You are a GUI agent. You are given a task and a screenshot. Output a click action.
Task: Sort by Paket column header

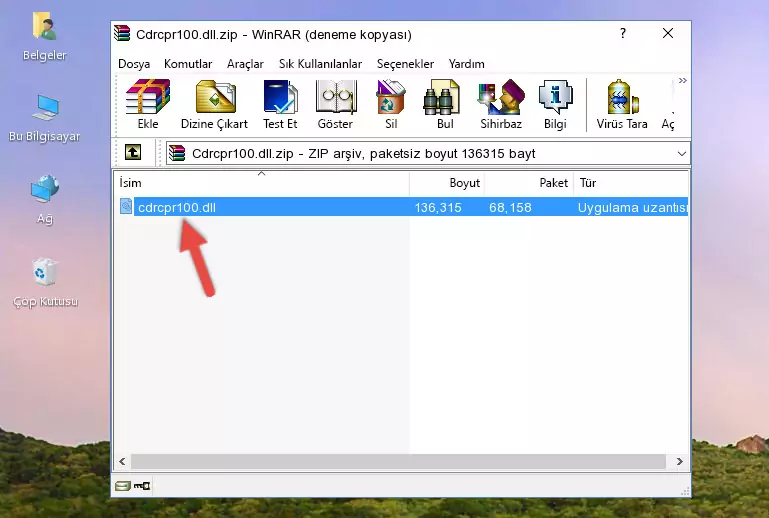[529, 183]
